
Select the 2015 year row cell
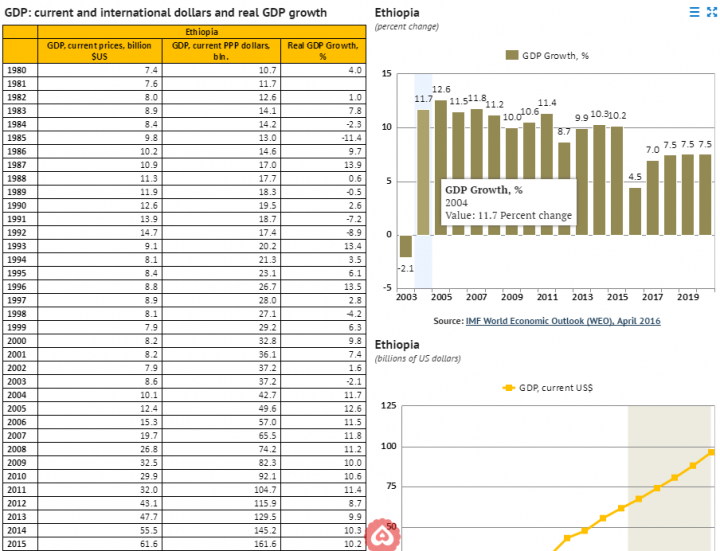click(x=20, y=544)
